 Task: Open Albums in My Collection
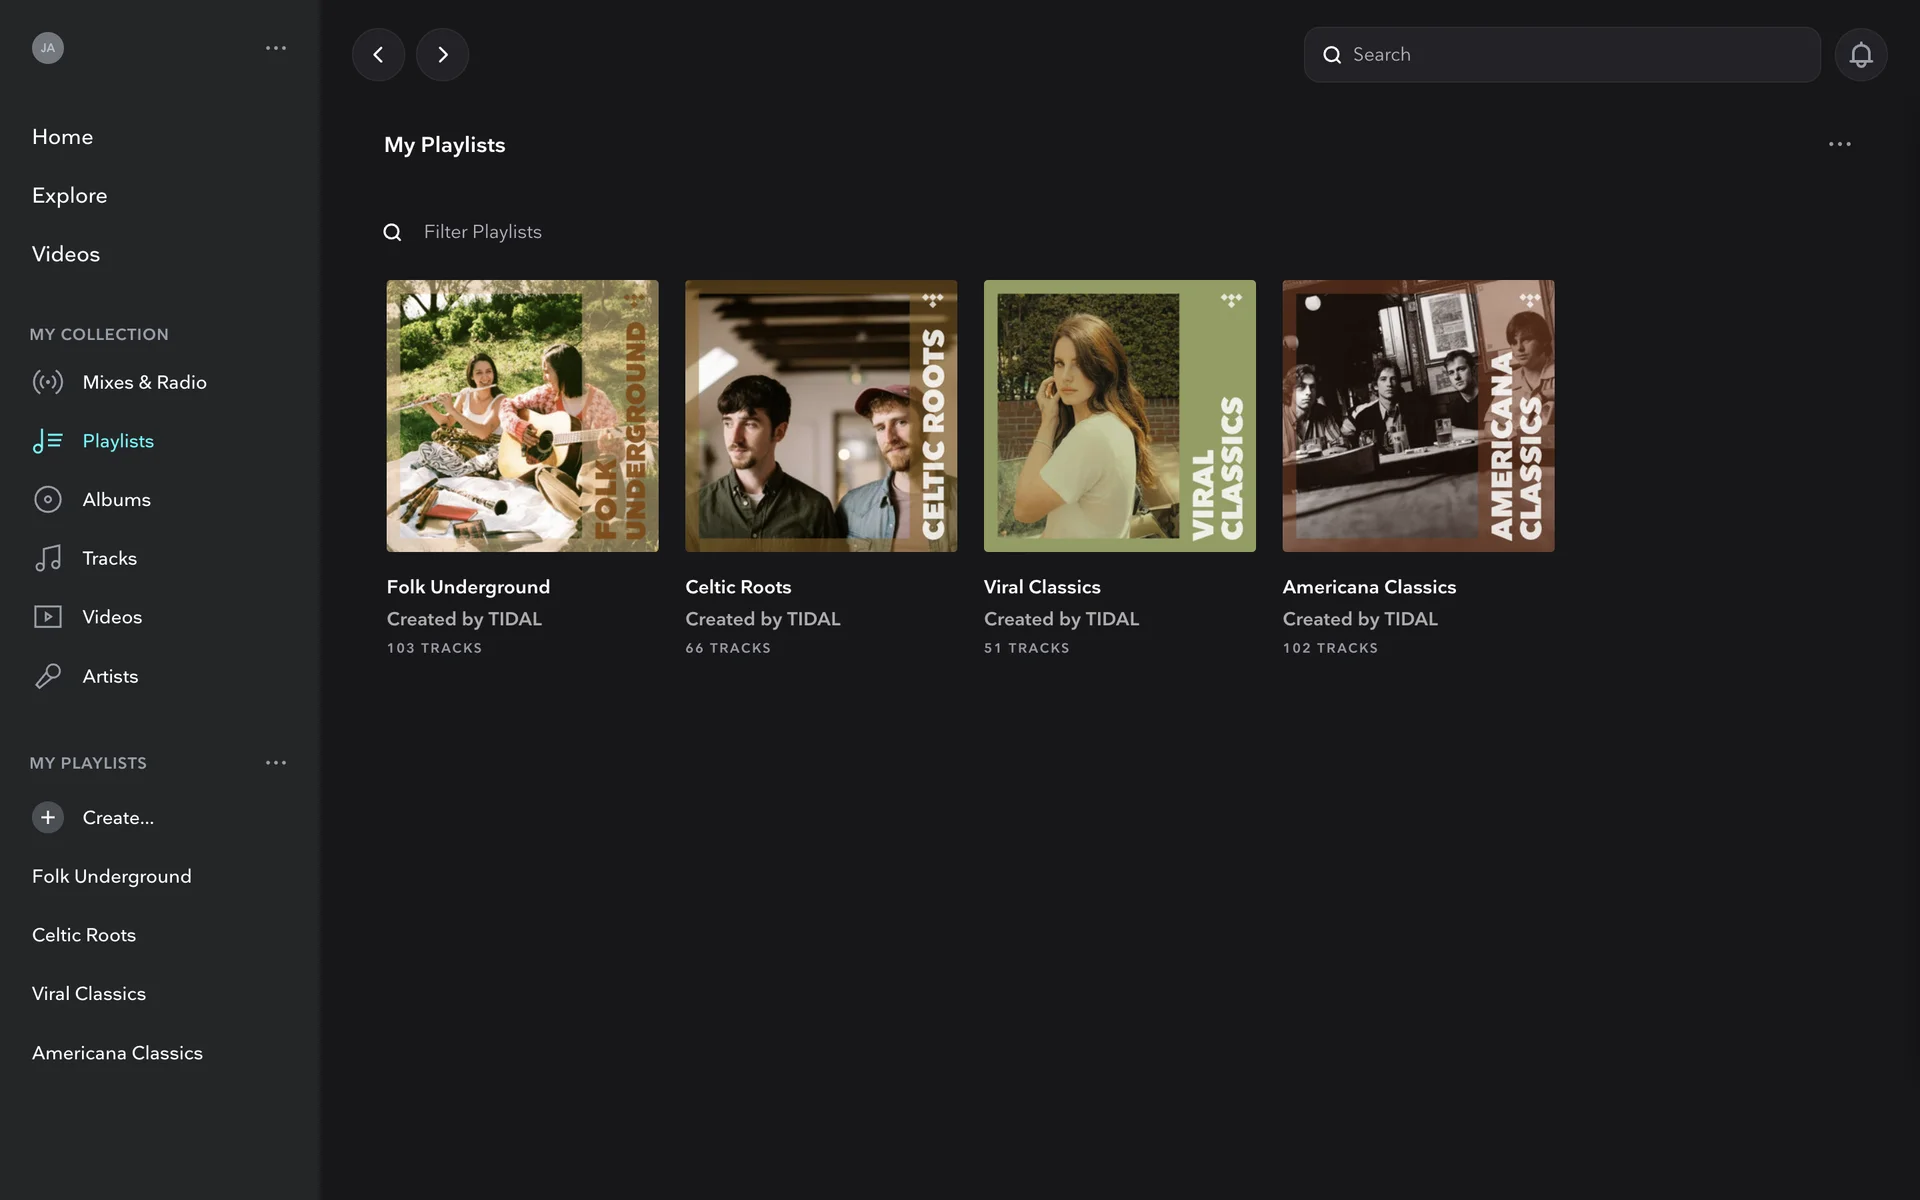click(116, 499)
